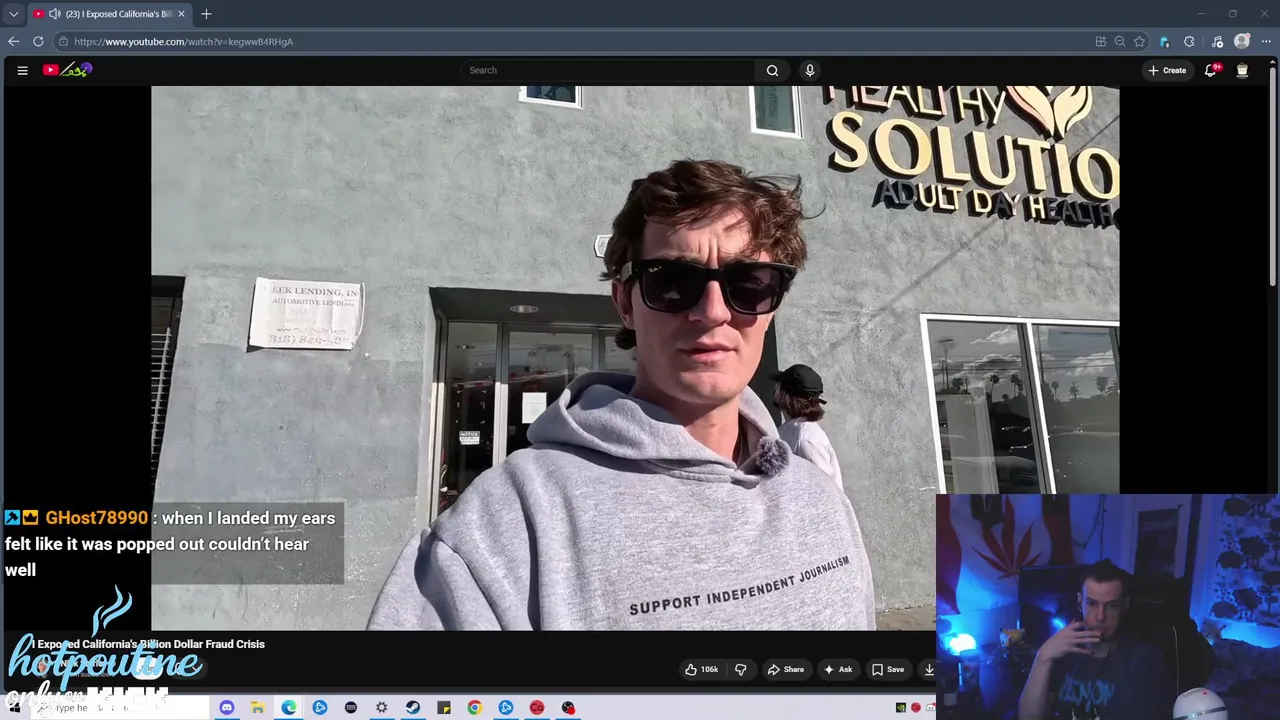
Task: Open Sticky Notes from the taskbar
Action: point(444,708)
